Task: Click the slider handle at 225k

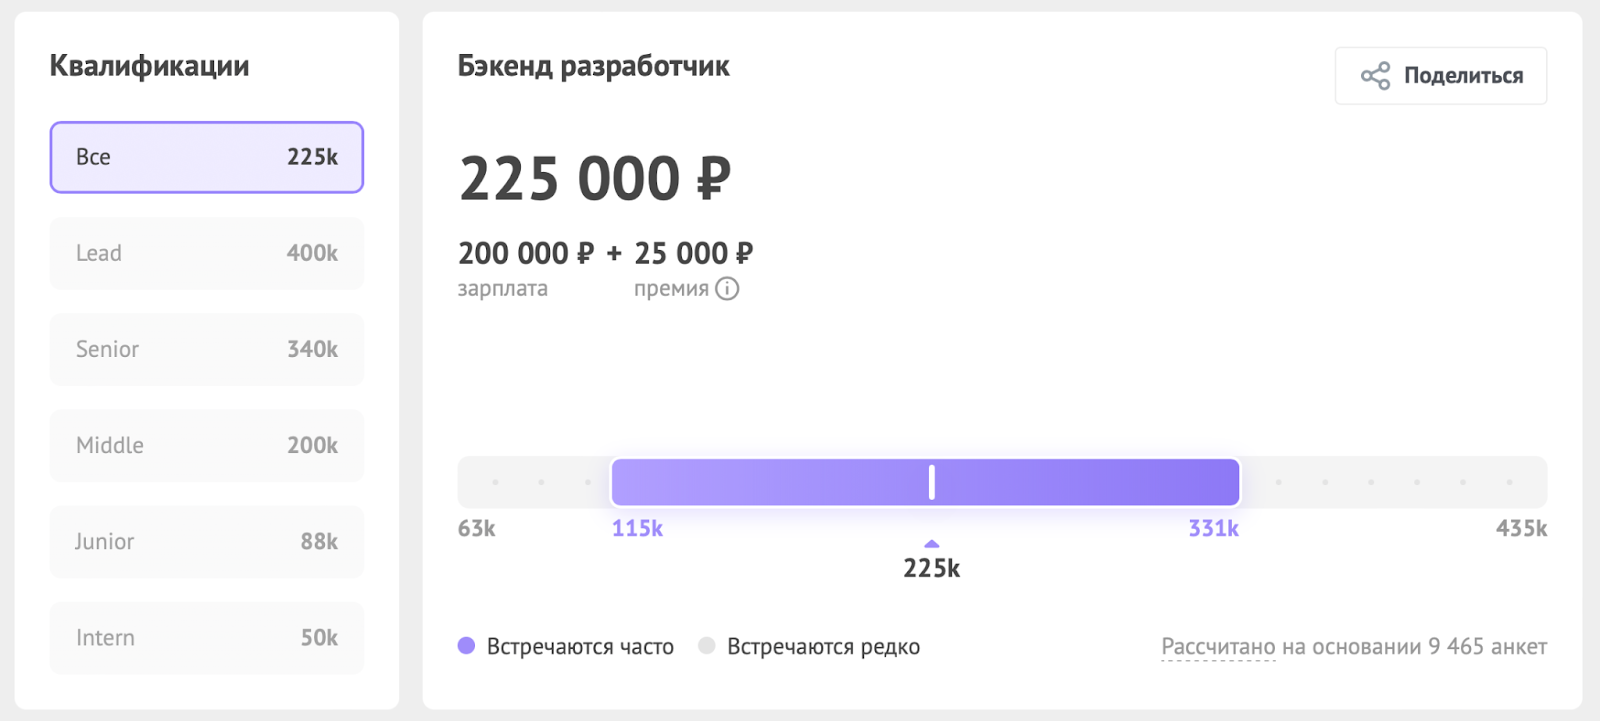Action: [930, 482]
